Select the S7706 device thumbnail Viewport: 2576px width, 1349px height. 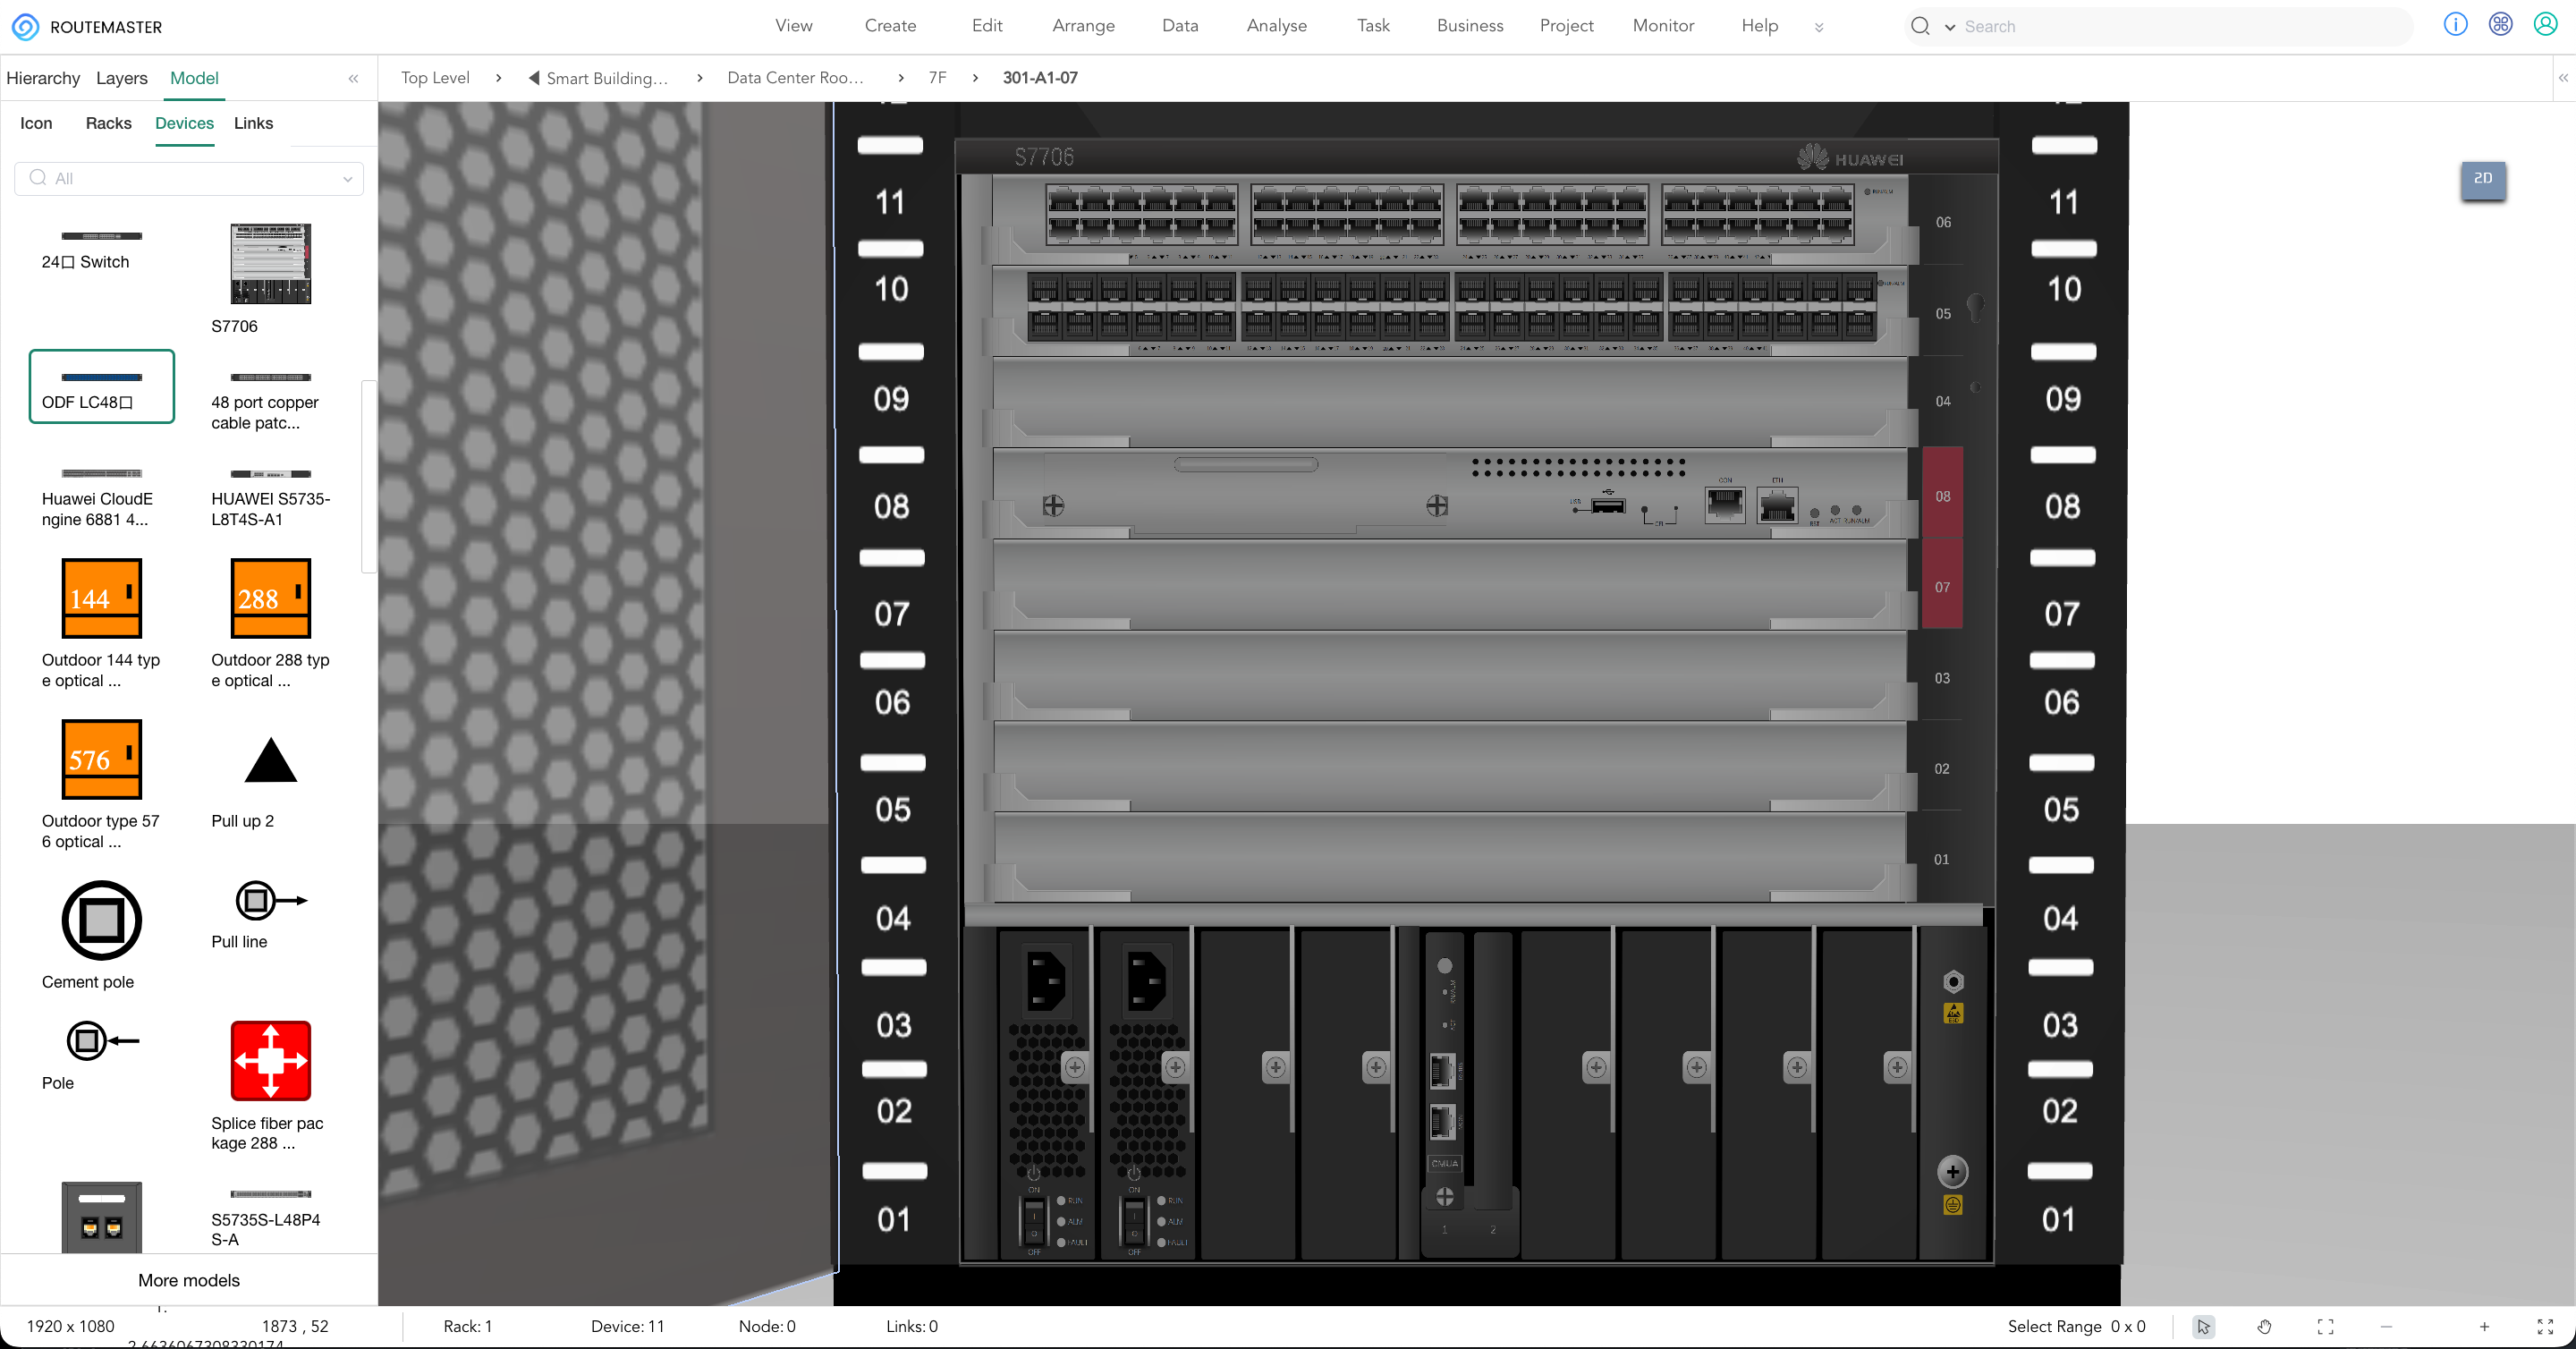[270, 264]
